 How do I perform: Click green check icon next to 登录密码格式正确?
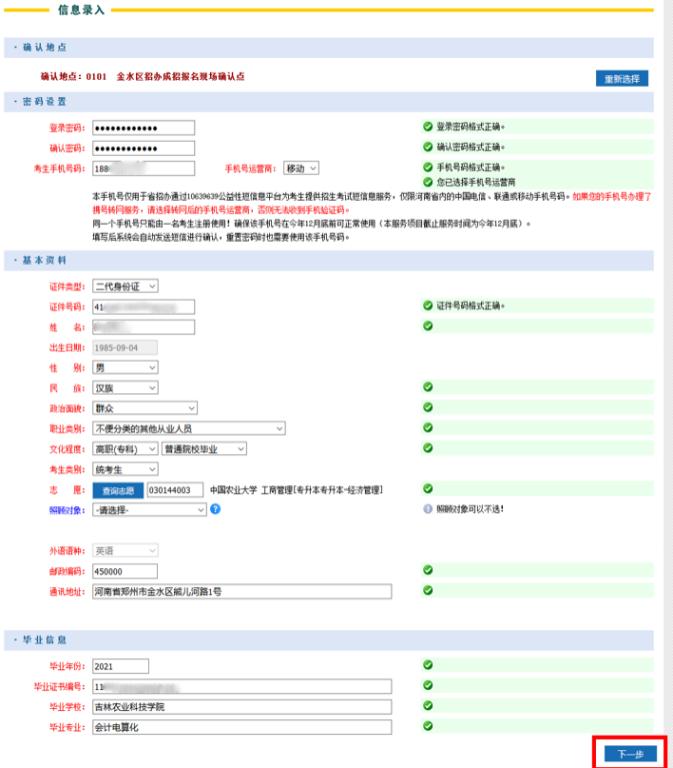pyautogui.click(x=428, y=128)
